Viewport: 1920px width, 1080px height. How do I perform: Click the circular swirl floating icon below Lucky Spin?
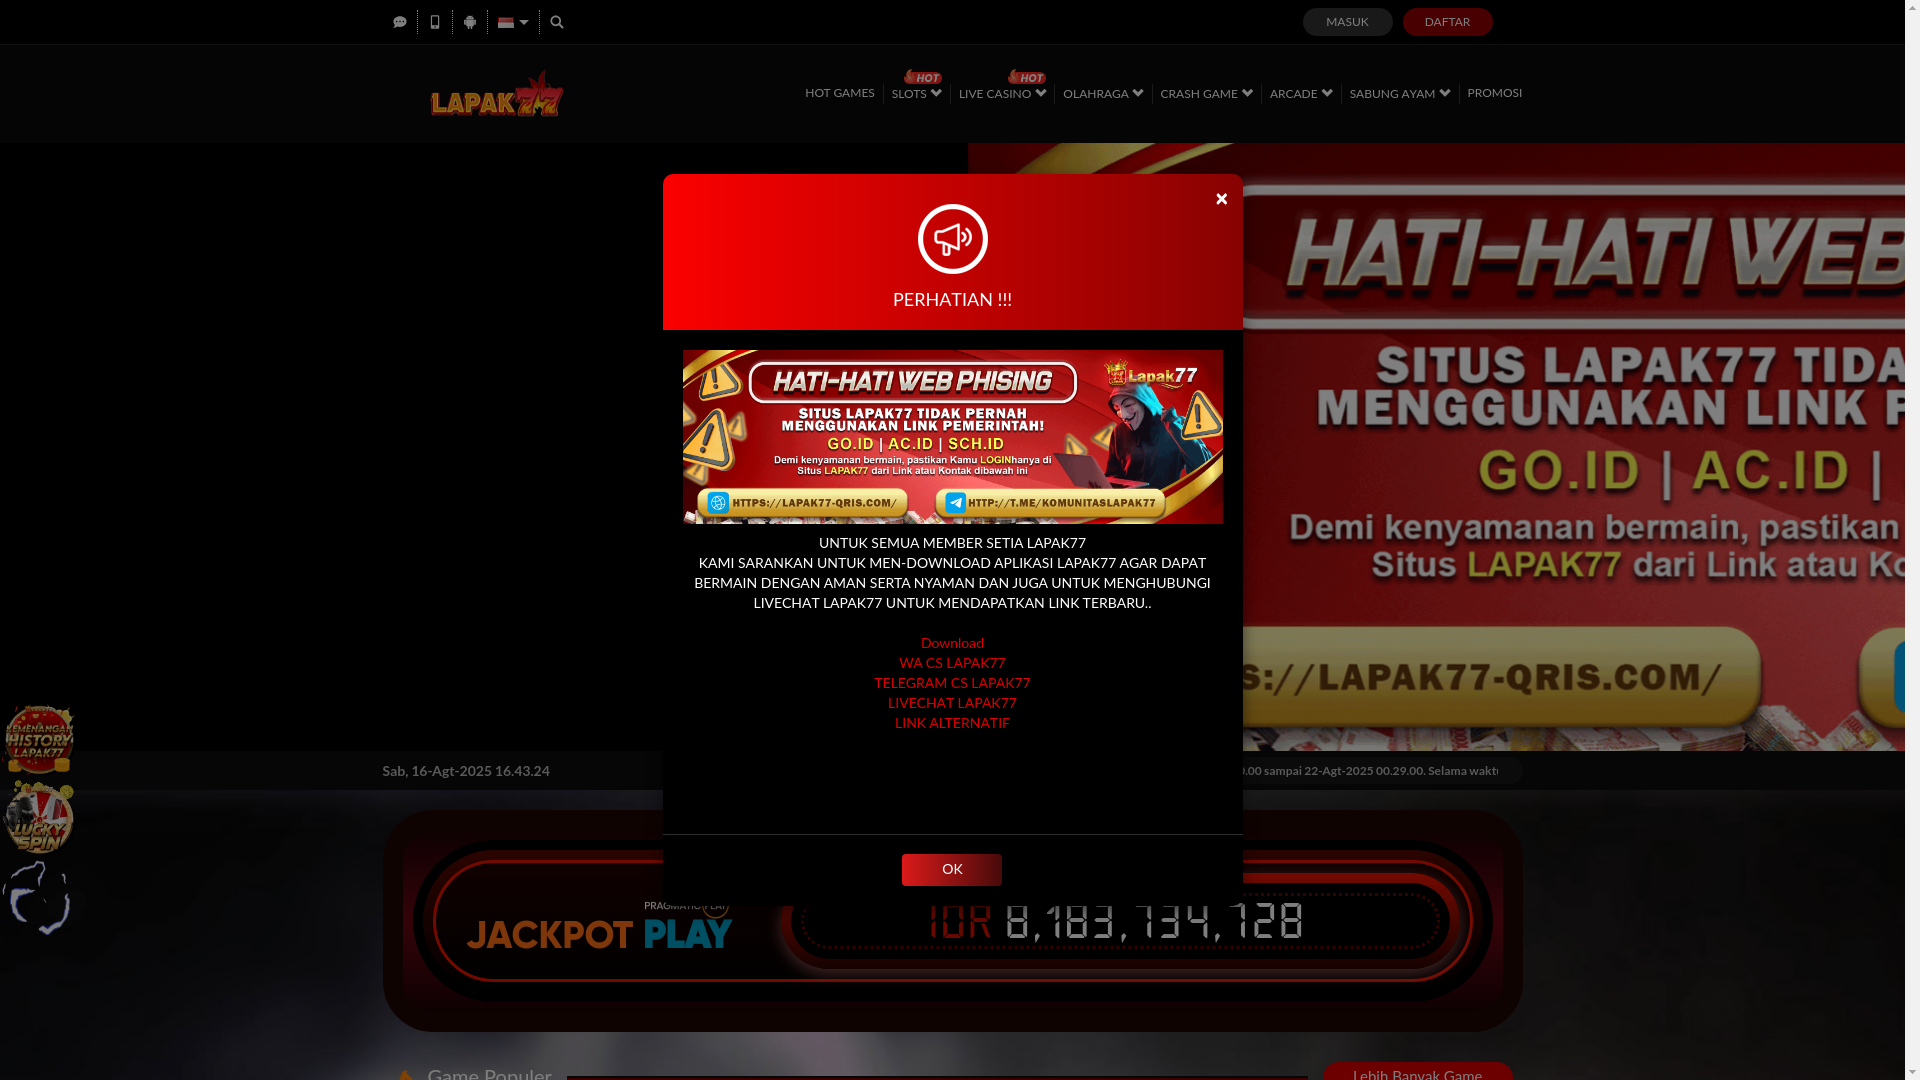pos(37,897)
